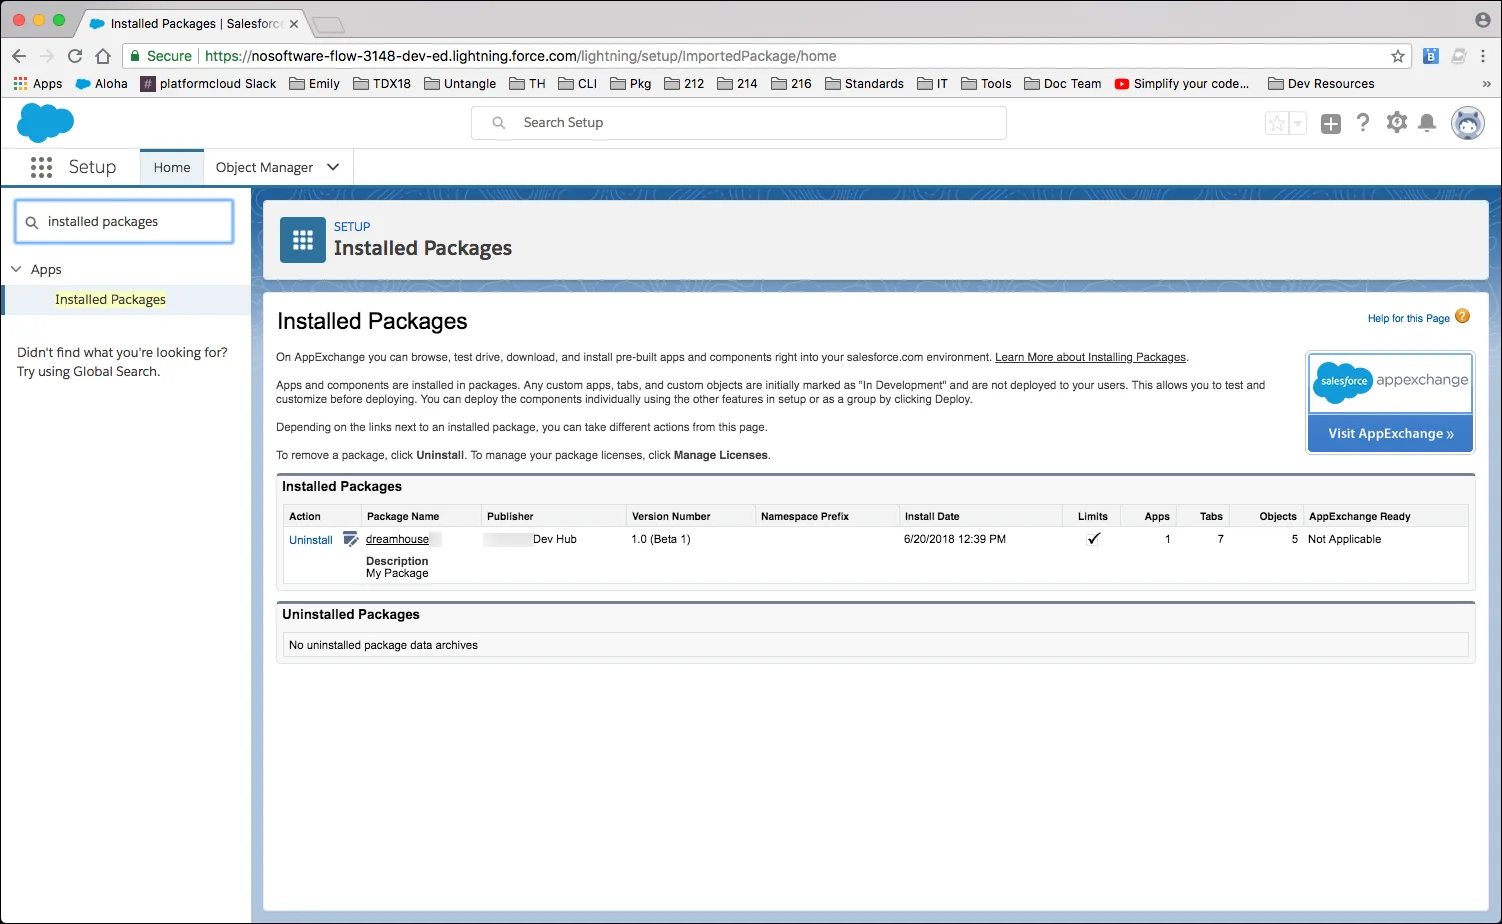
Task: Open the Aloha bookmark
Action: pos(102,84)
